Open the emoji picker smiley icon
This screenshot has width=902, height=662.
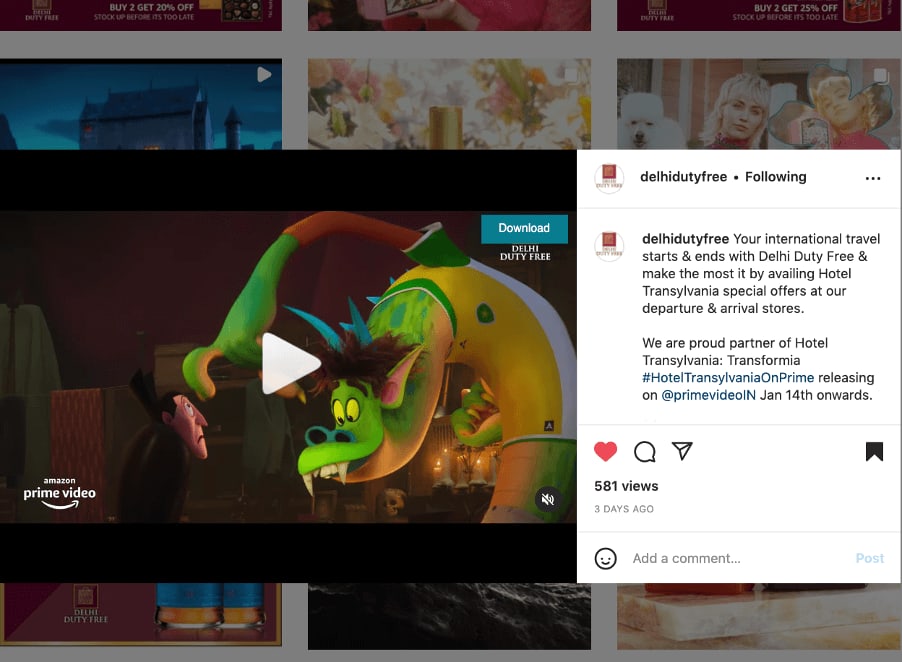pos(605,558)
